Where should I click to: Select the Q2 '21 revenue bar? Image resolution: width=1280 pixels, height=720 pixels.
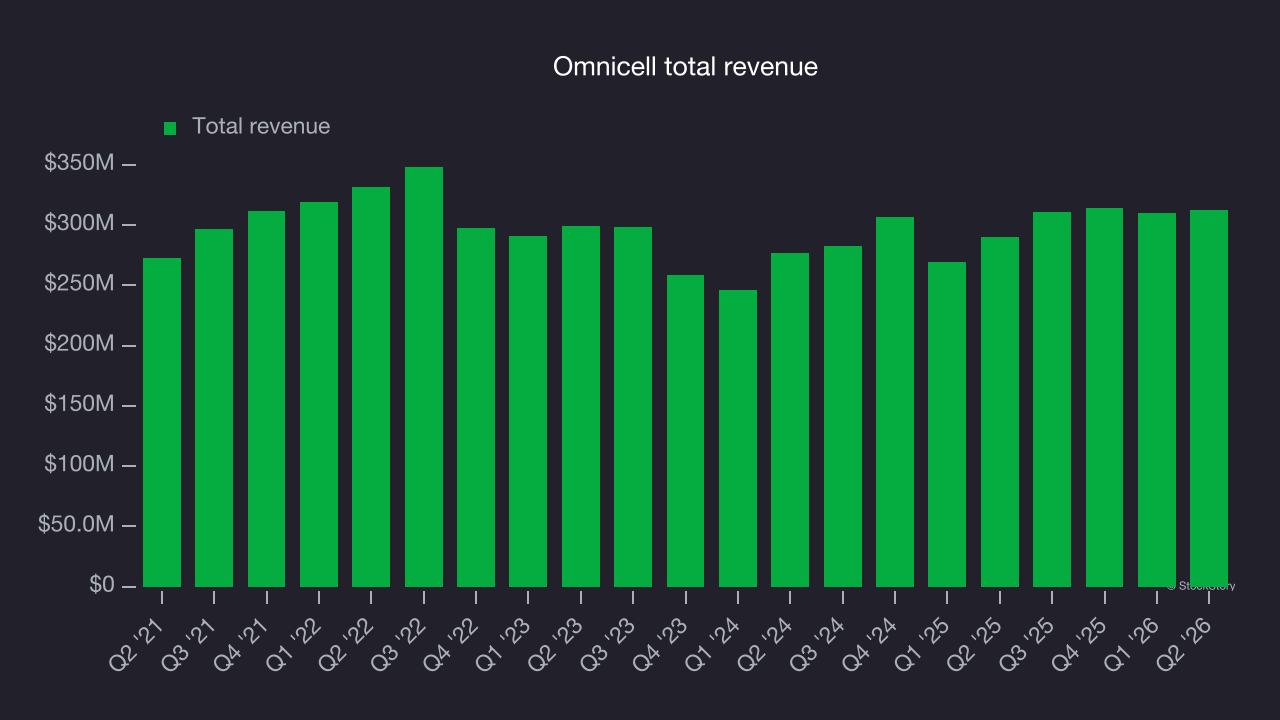pos(162,422)
